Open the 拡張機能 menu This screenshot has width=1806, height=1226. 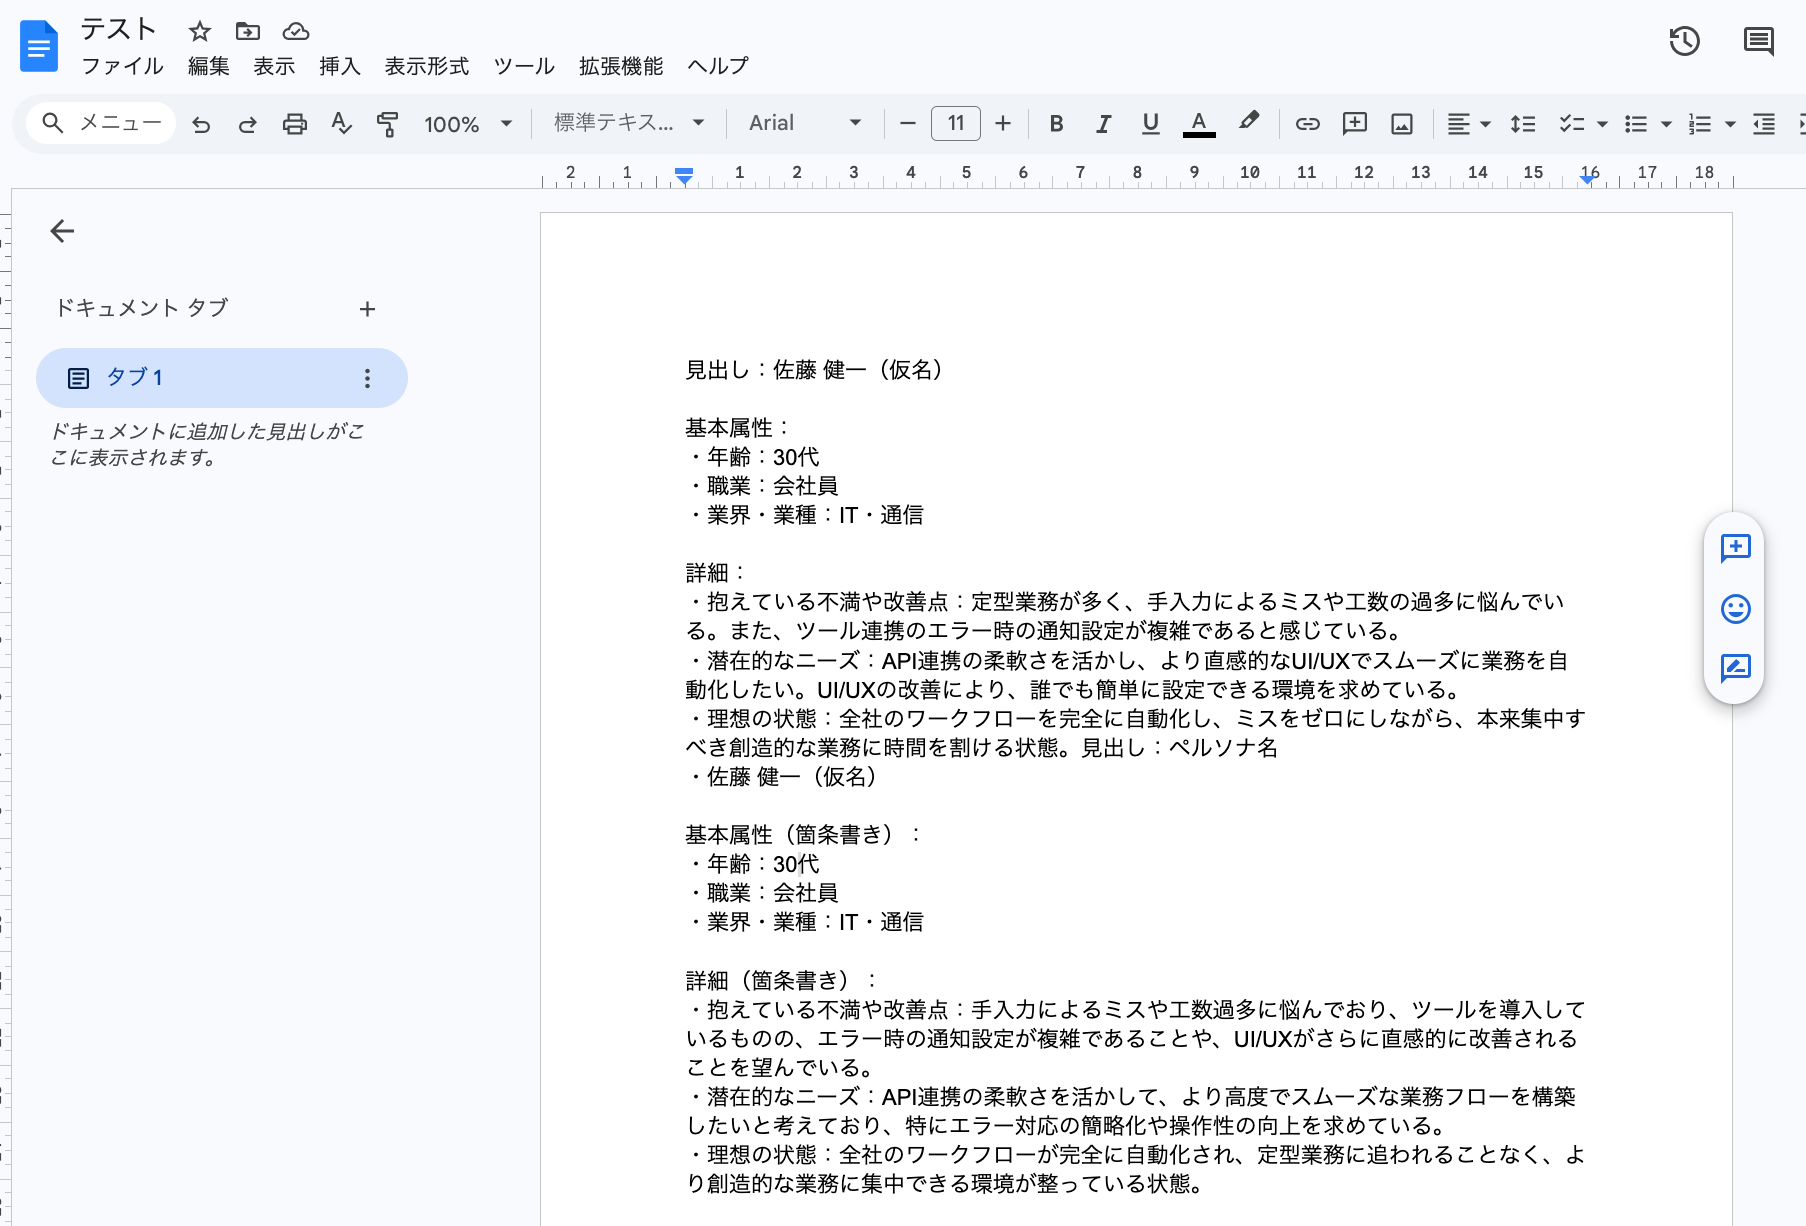click(621, 66)
